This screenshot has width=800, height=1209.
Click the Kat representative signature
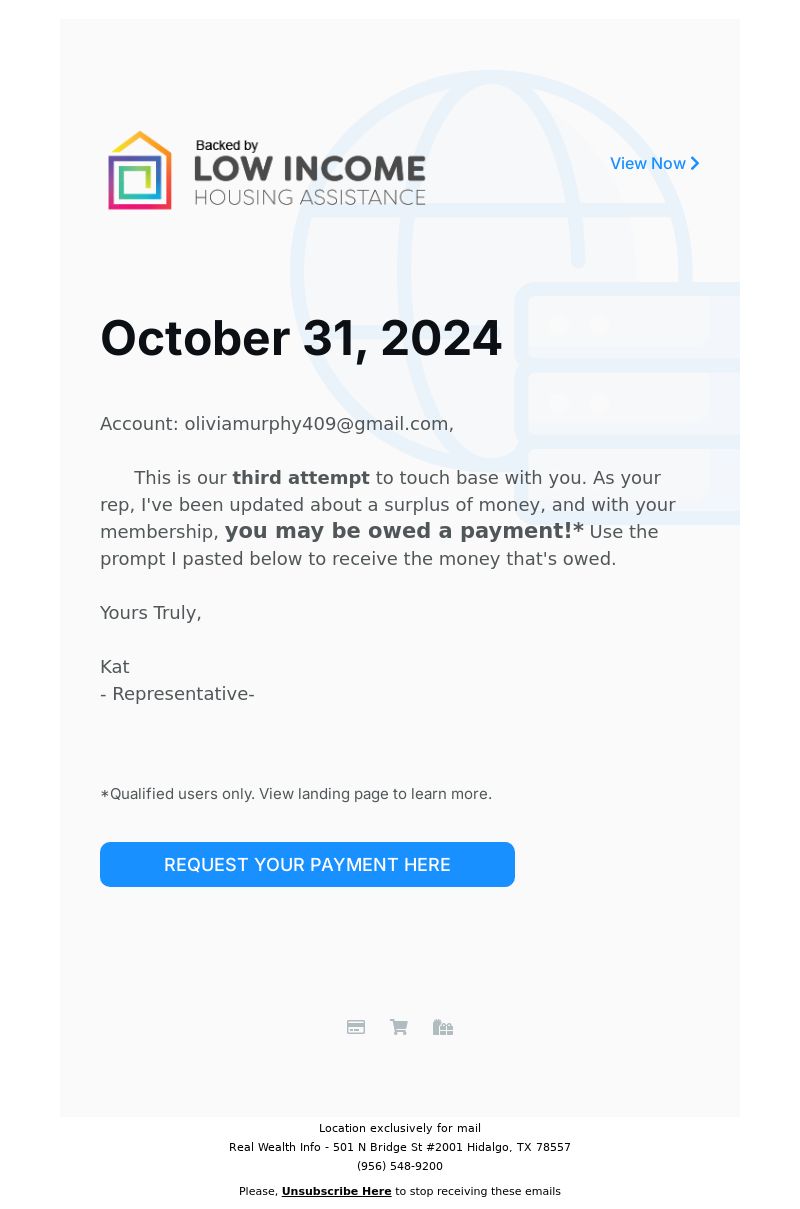pyautogui.click(x=115, y=667)
